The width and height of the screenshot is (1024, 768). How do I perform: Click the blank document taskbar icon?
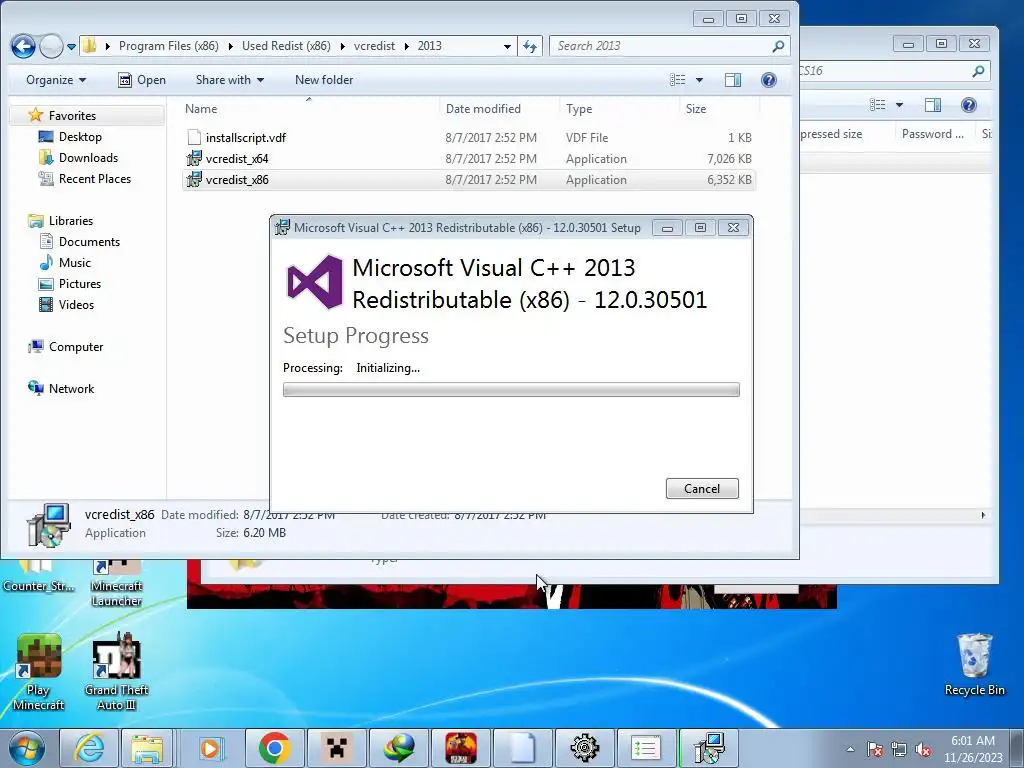pos(522,748)
